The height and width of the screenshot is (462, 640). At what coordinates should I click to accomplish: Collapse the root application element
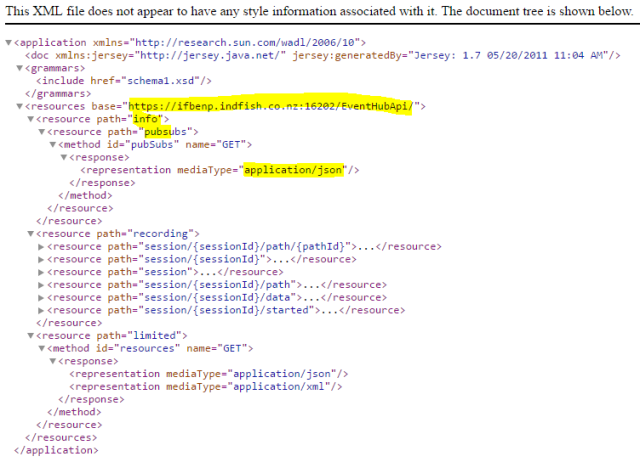point(9,44)
